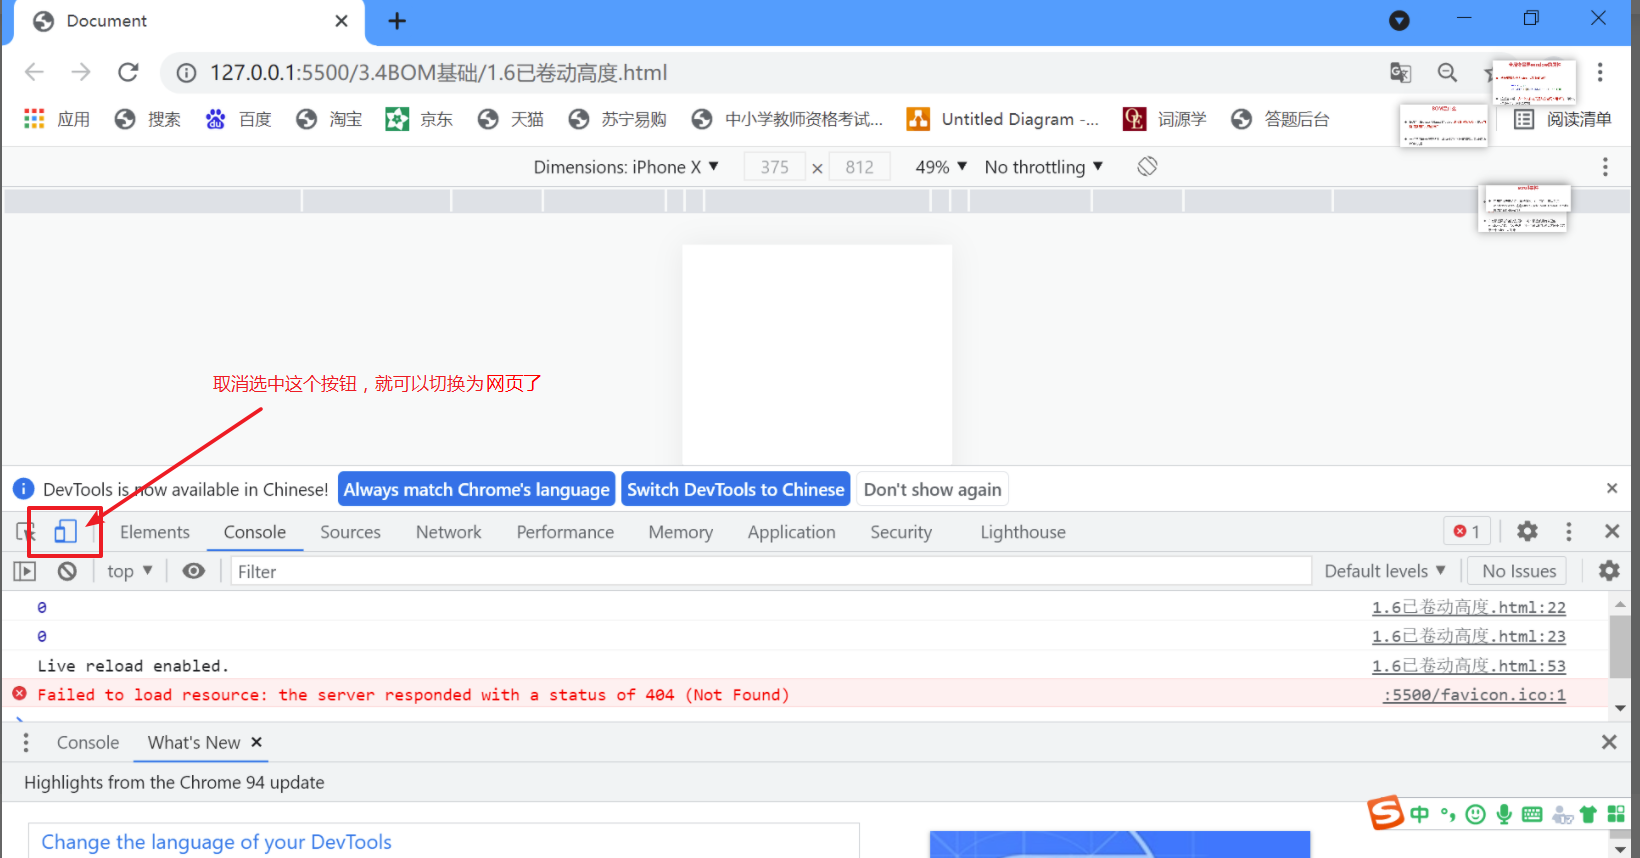The image size is (1640, 858).
Task: Open the Application tab
Action: 792,532
